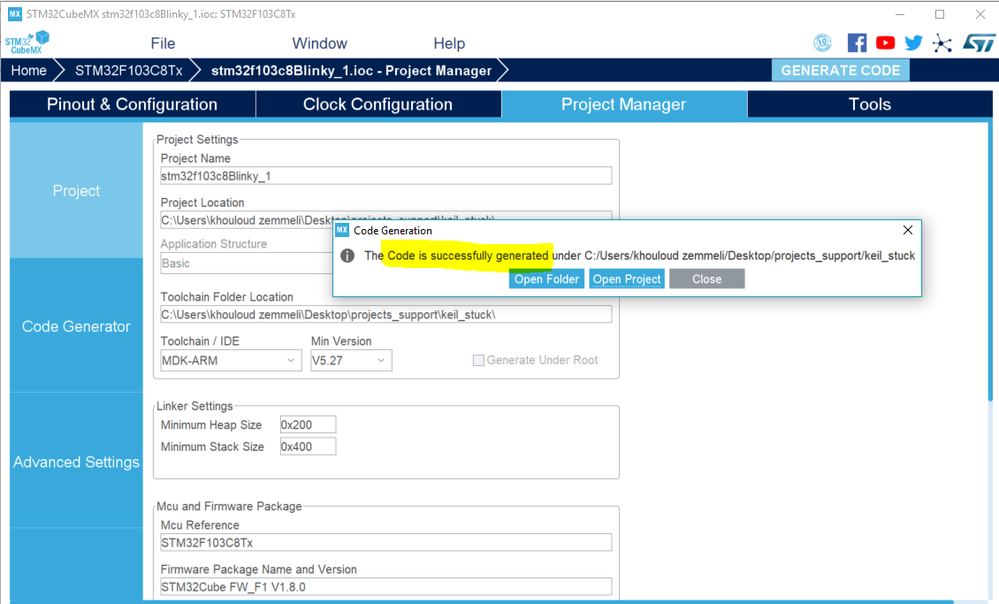Switch to Pinout & Configuration tab

coord(133,104)
